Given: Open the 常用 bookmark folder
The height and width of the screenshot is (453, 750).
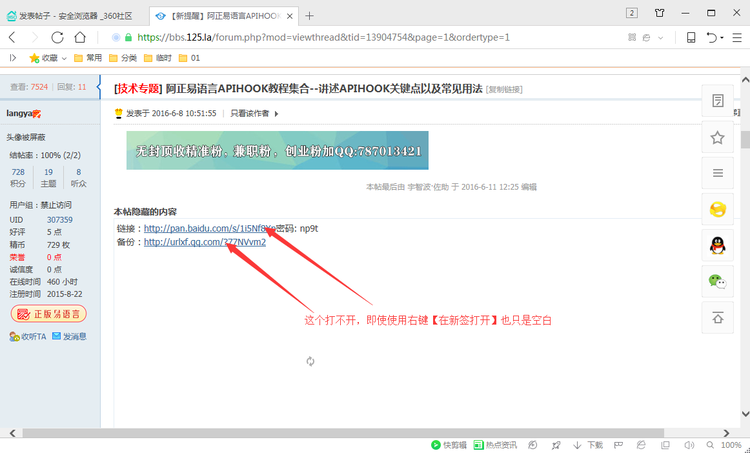Looking at the screenshot, I should [88, 58].
